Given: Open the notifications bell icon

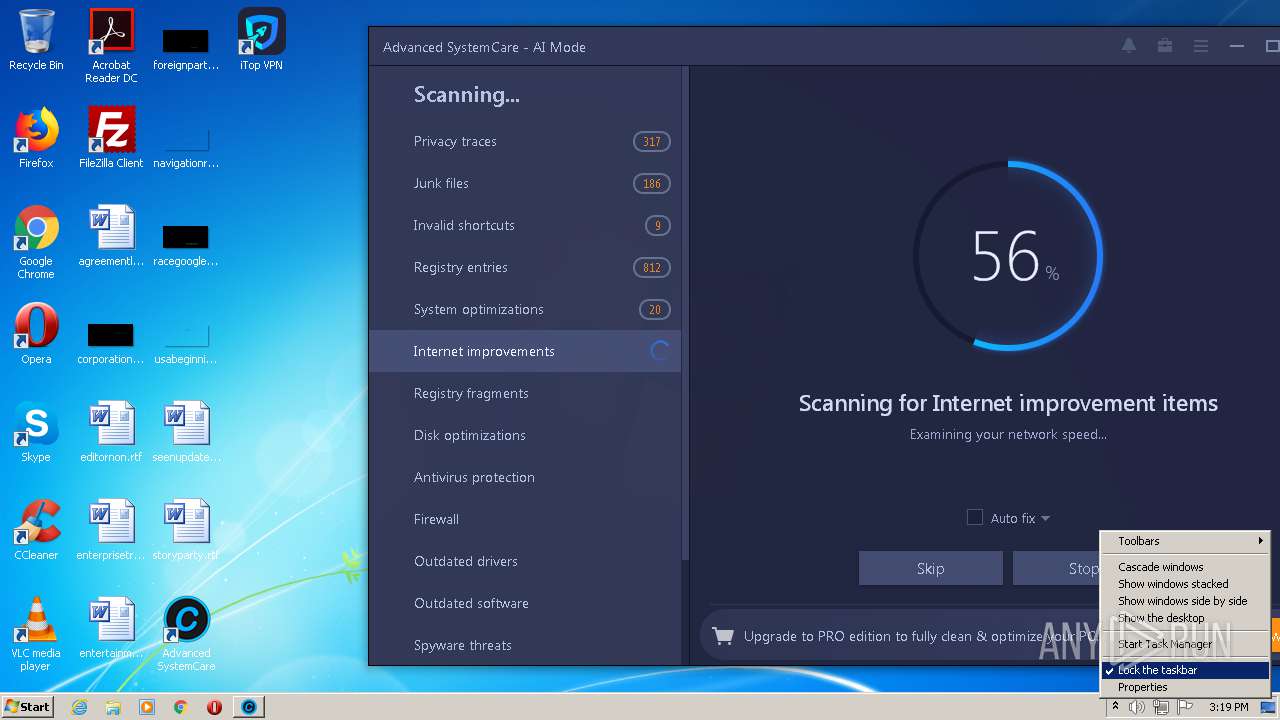Looking at the screenshot, I should [x=1128, y=46].
